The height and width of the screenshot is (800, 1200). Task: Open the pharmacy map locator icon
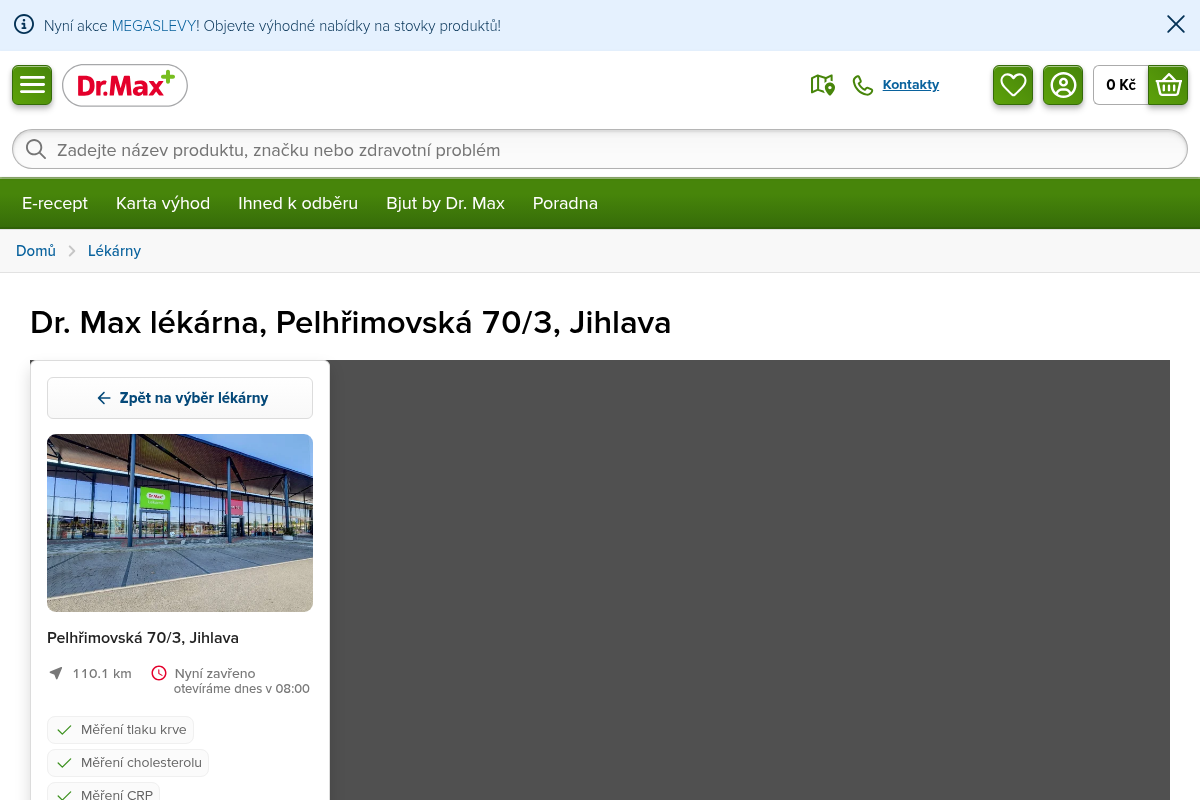(x=822, y=85)
